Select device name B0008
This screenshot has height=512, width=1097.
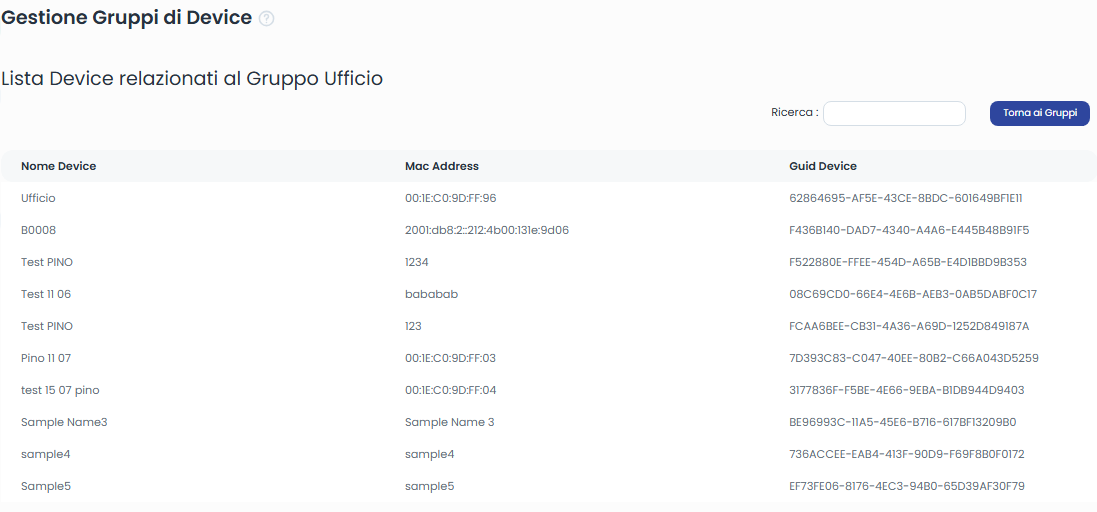(38, 230)
